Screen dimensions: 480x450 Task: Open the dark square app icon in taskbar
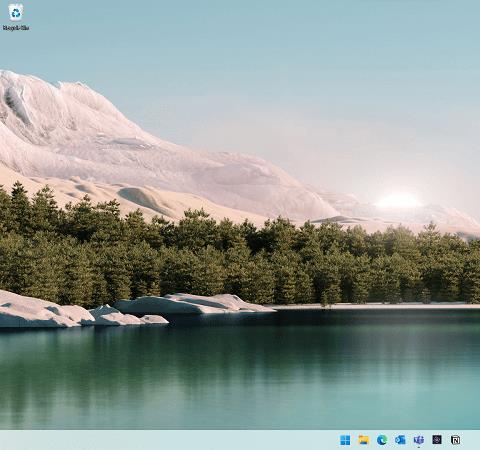[437, 440]
